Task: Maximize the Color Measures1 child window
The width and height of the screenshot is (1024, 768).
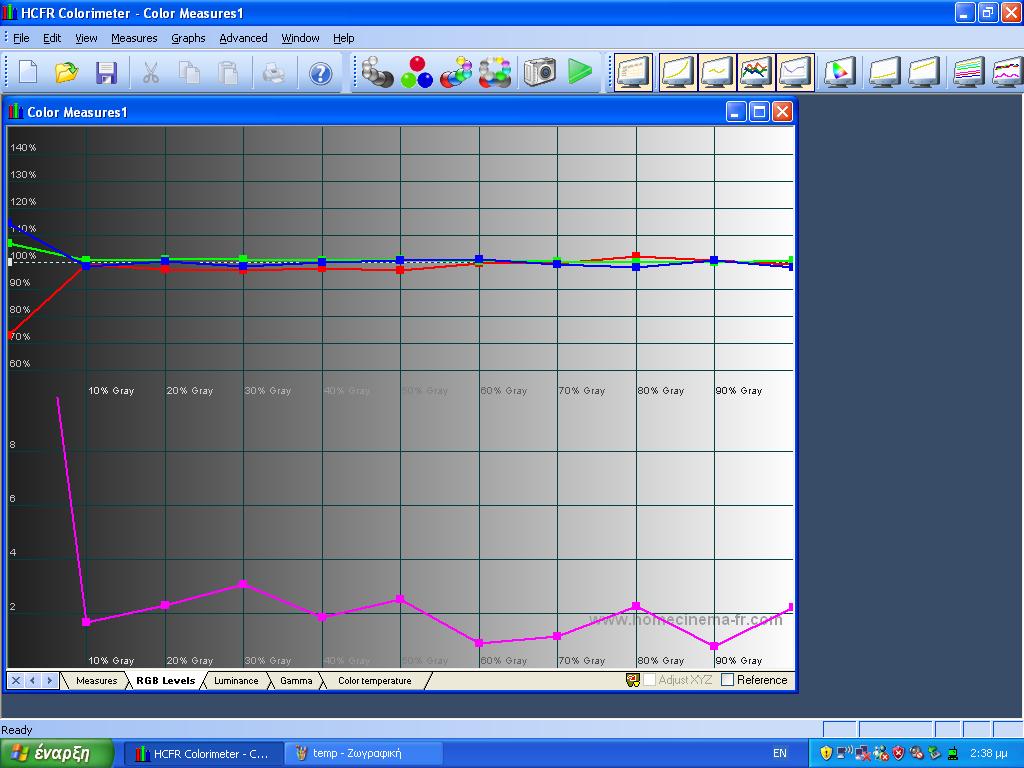Action: [758, 112]
